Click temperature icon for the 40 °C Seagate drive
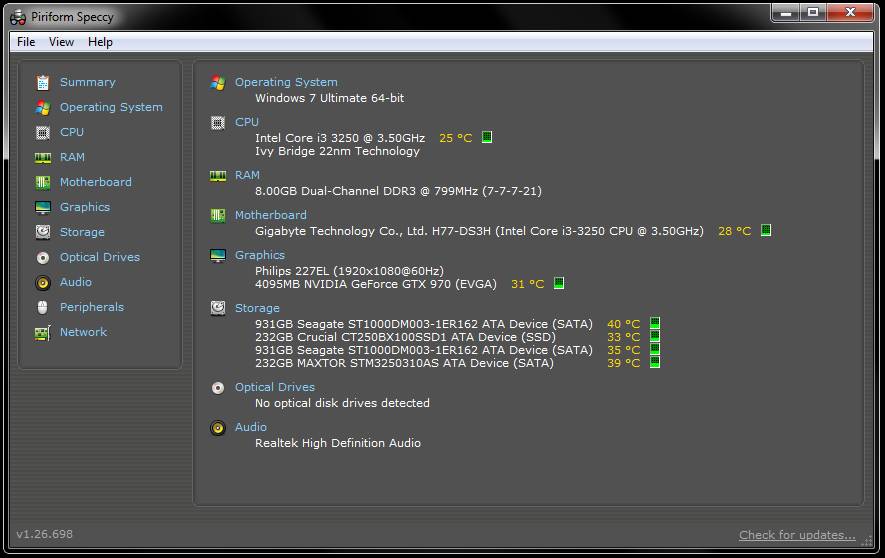Image resolution: width=885 pixels, height=558 pixels. pos(655,323)
